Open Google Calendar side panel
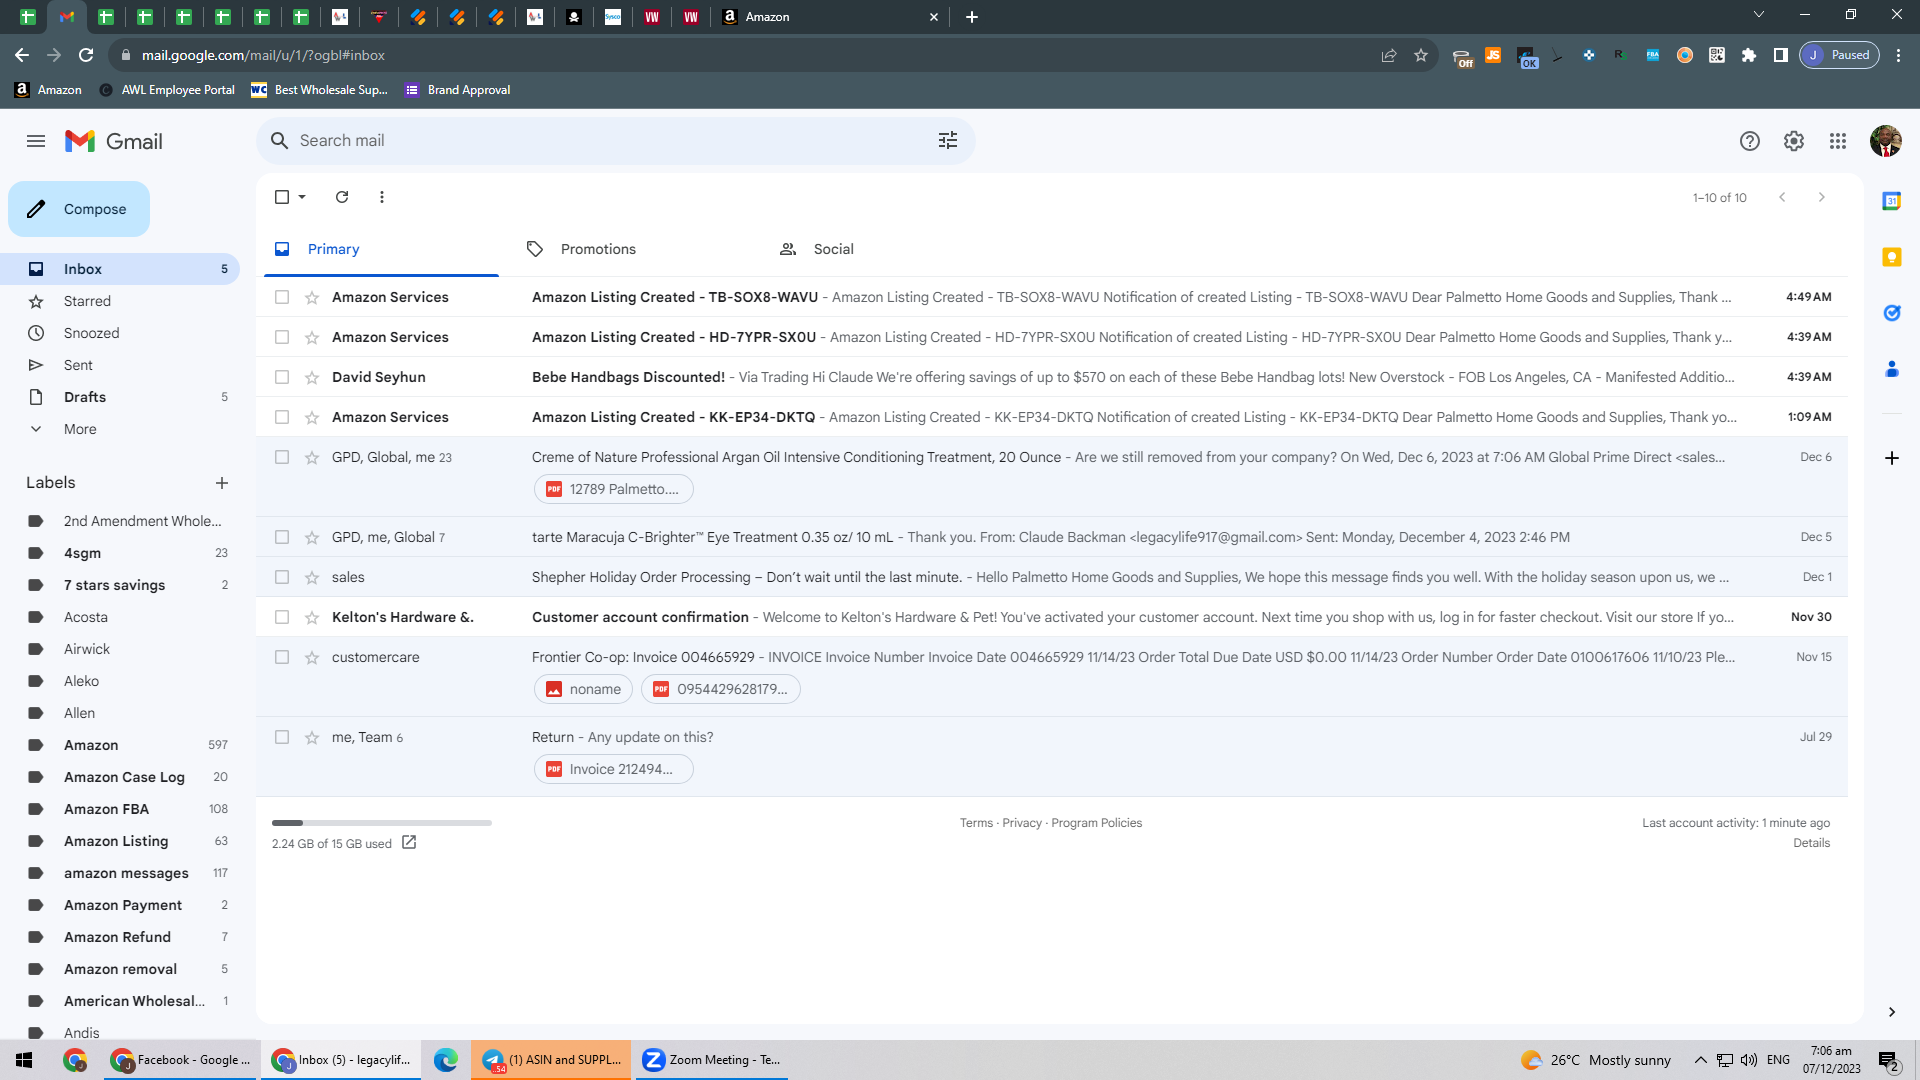The height and width of the screenshot is (1080, 1920). 1892,201
